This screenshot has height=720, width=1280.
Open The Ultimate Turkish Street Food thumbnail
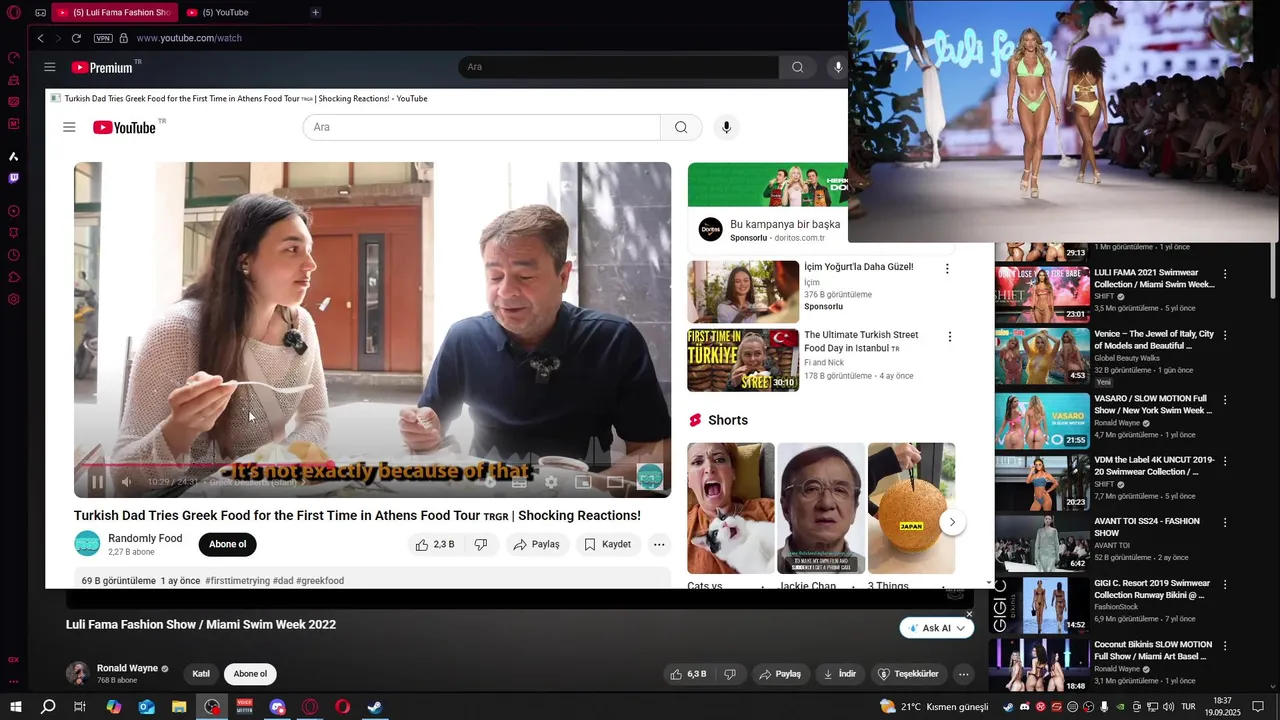pos(743,360)
